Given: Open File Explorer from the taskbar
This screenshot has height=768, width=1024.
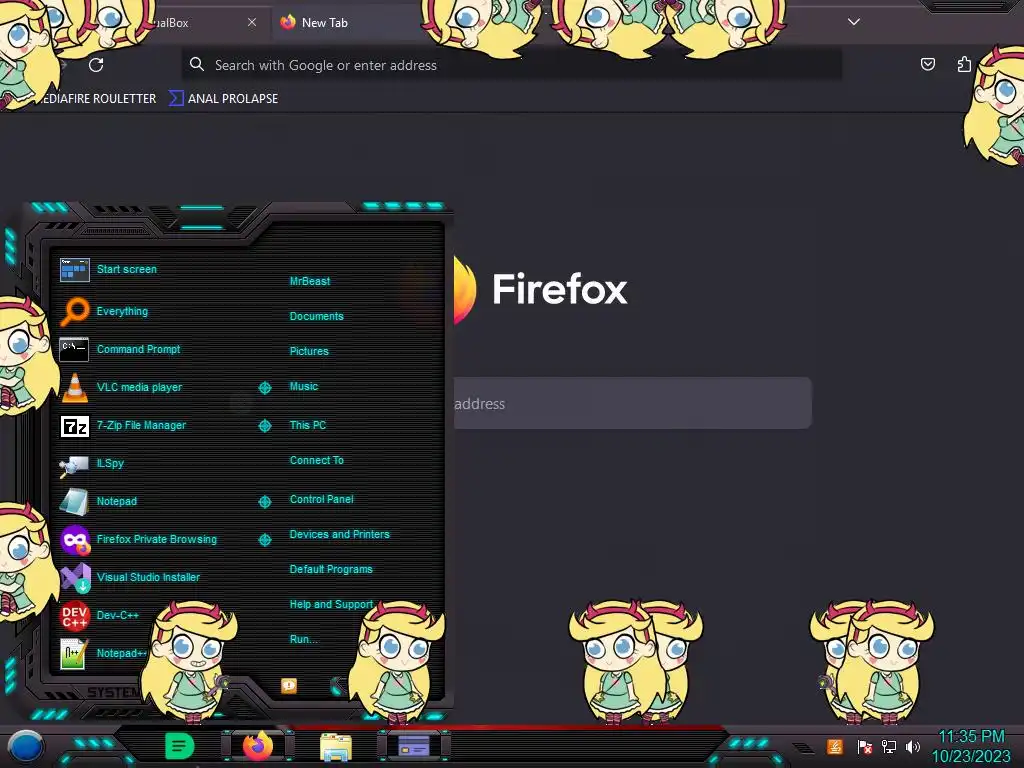Looking at the screenshot, I should 336,747.
